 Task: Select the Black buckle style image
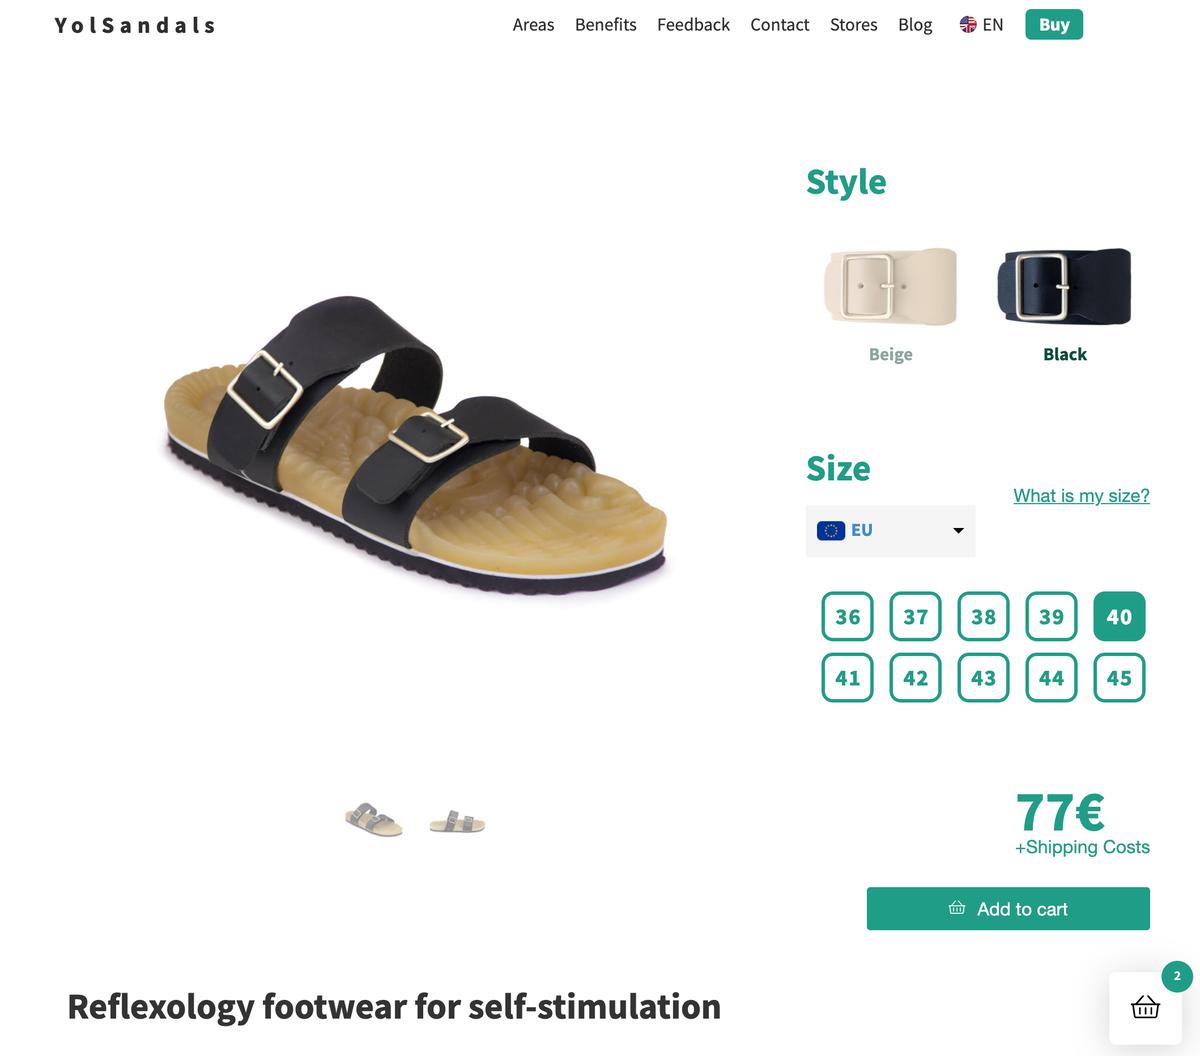(1064, 286)
